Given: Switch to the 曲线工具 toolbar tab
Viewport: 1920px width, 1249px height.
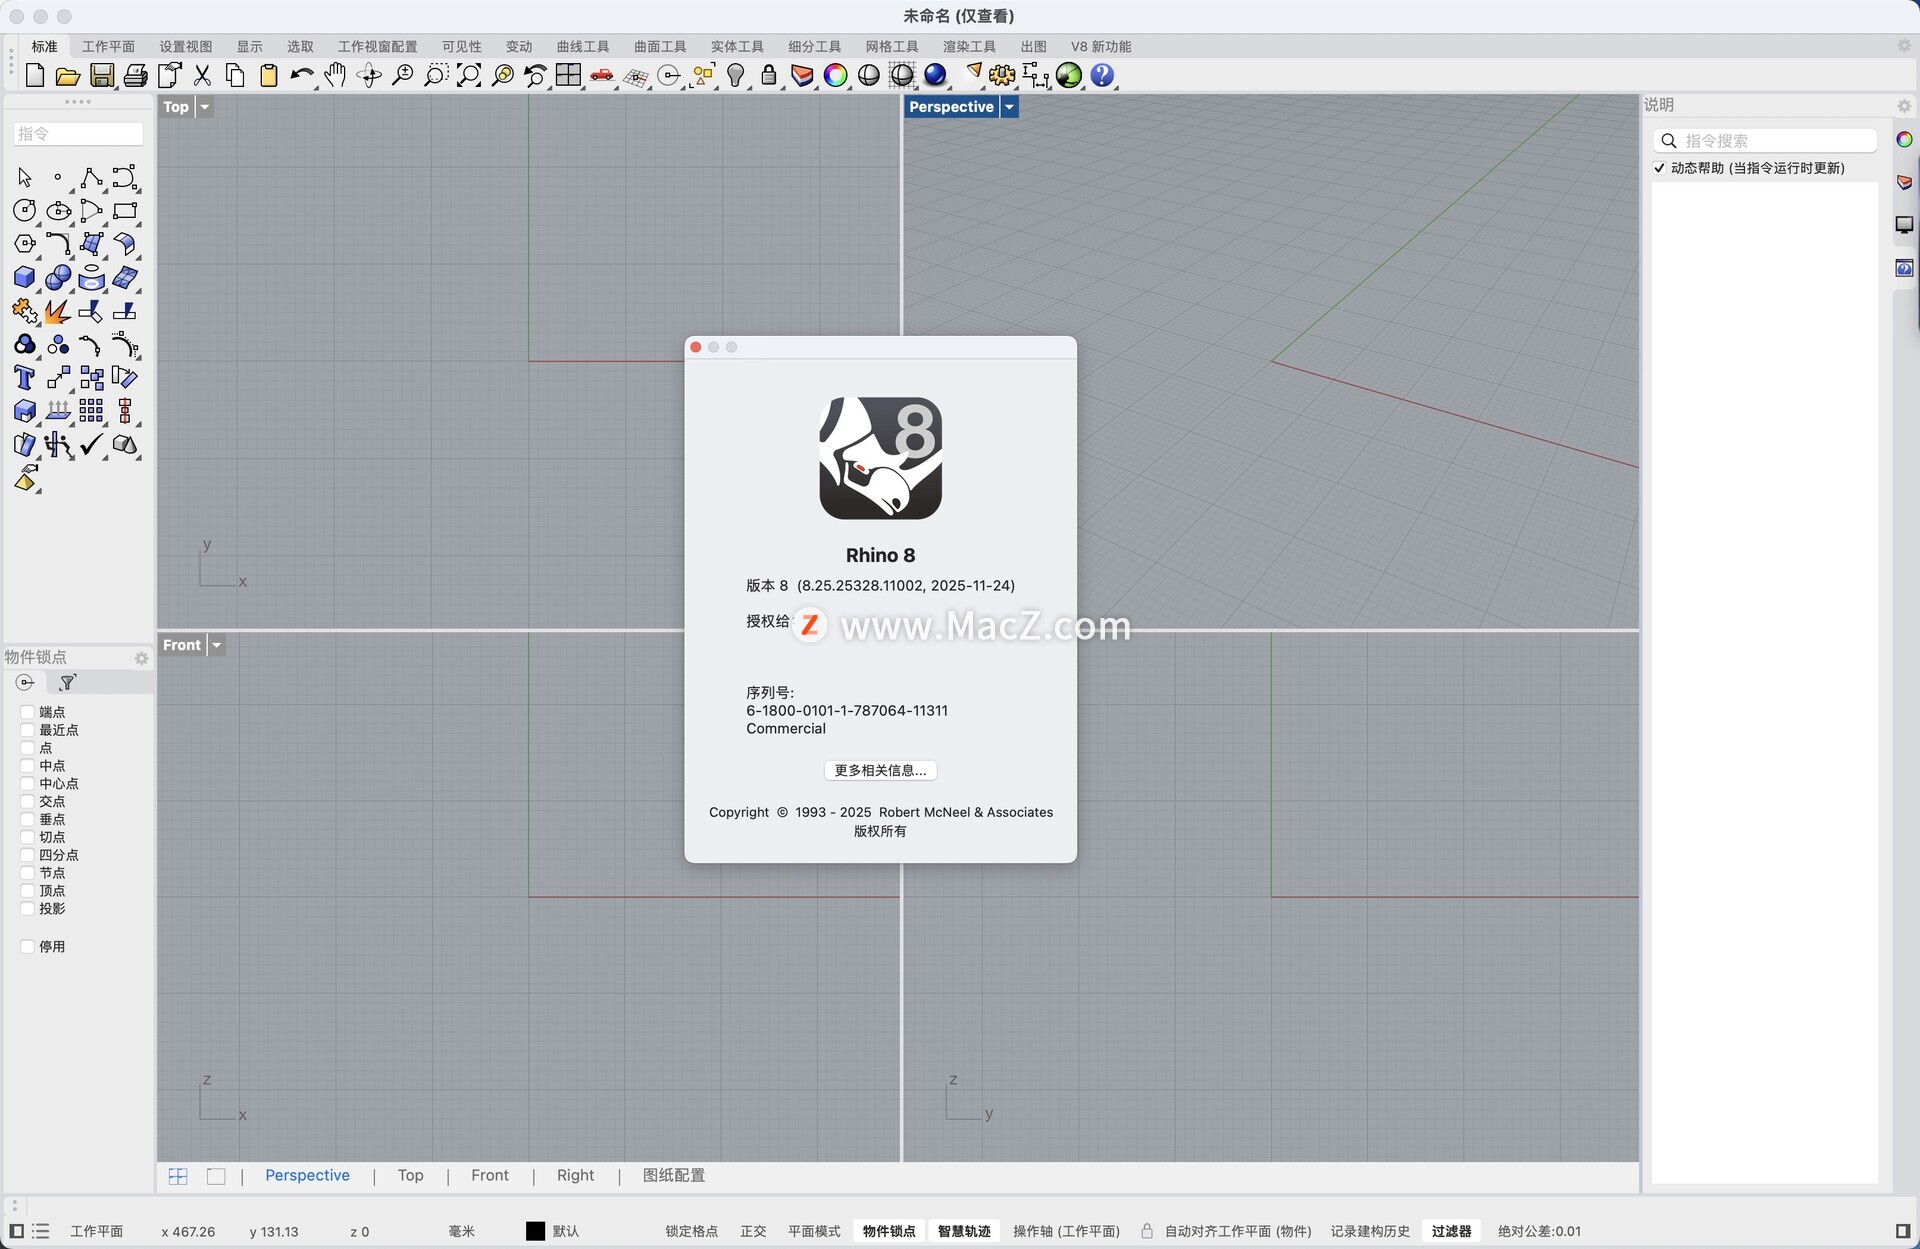Looking at the screenshot, I should pos(582,47).
